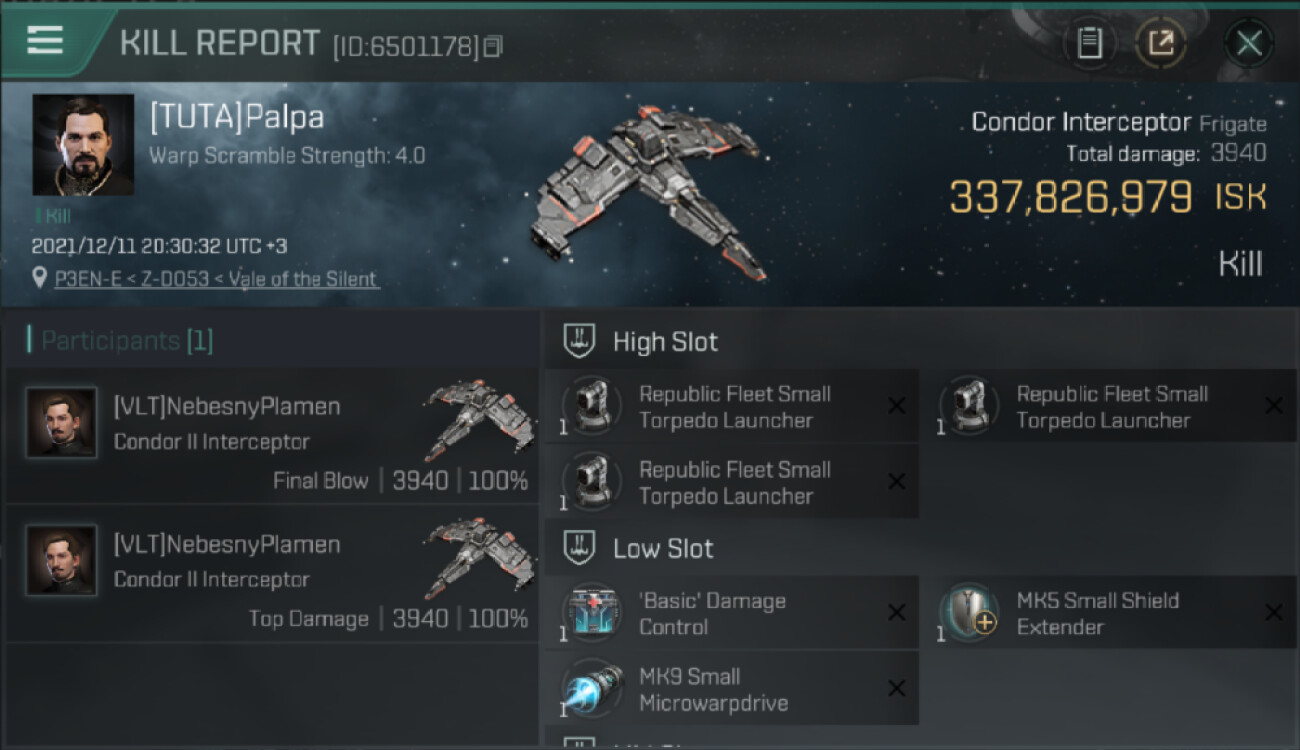Copy kill report ID icon

(x=492, y=46)
